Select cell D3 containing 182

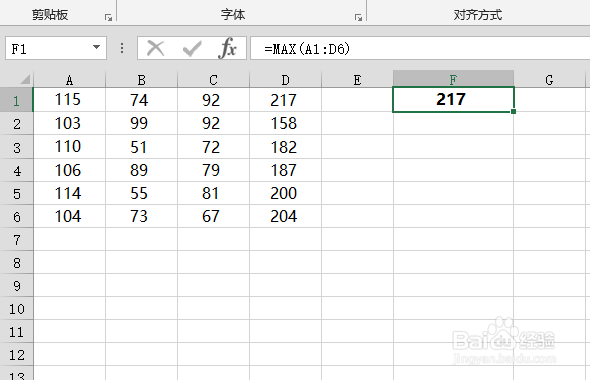[285, 147]
